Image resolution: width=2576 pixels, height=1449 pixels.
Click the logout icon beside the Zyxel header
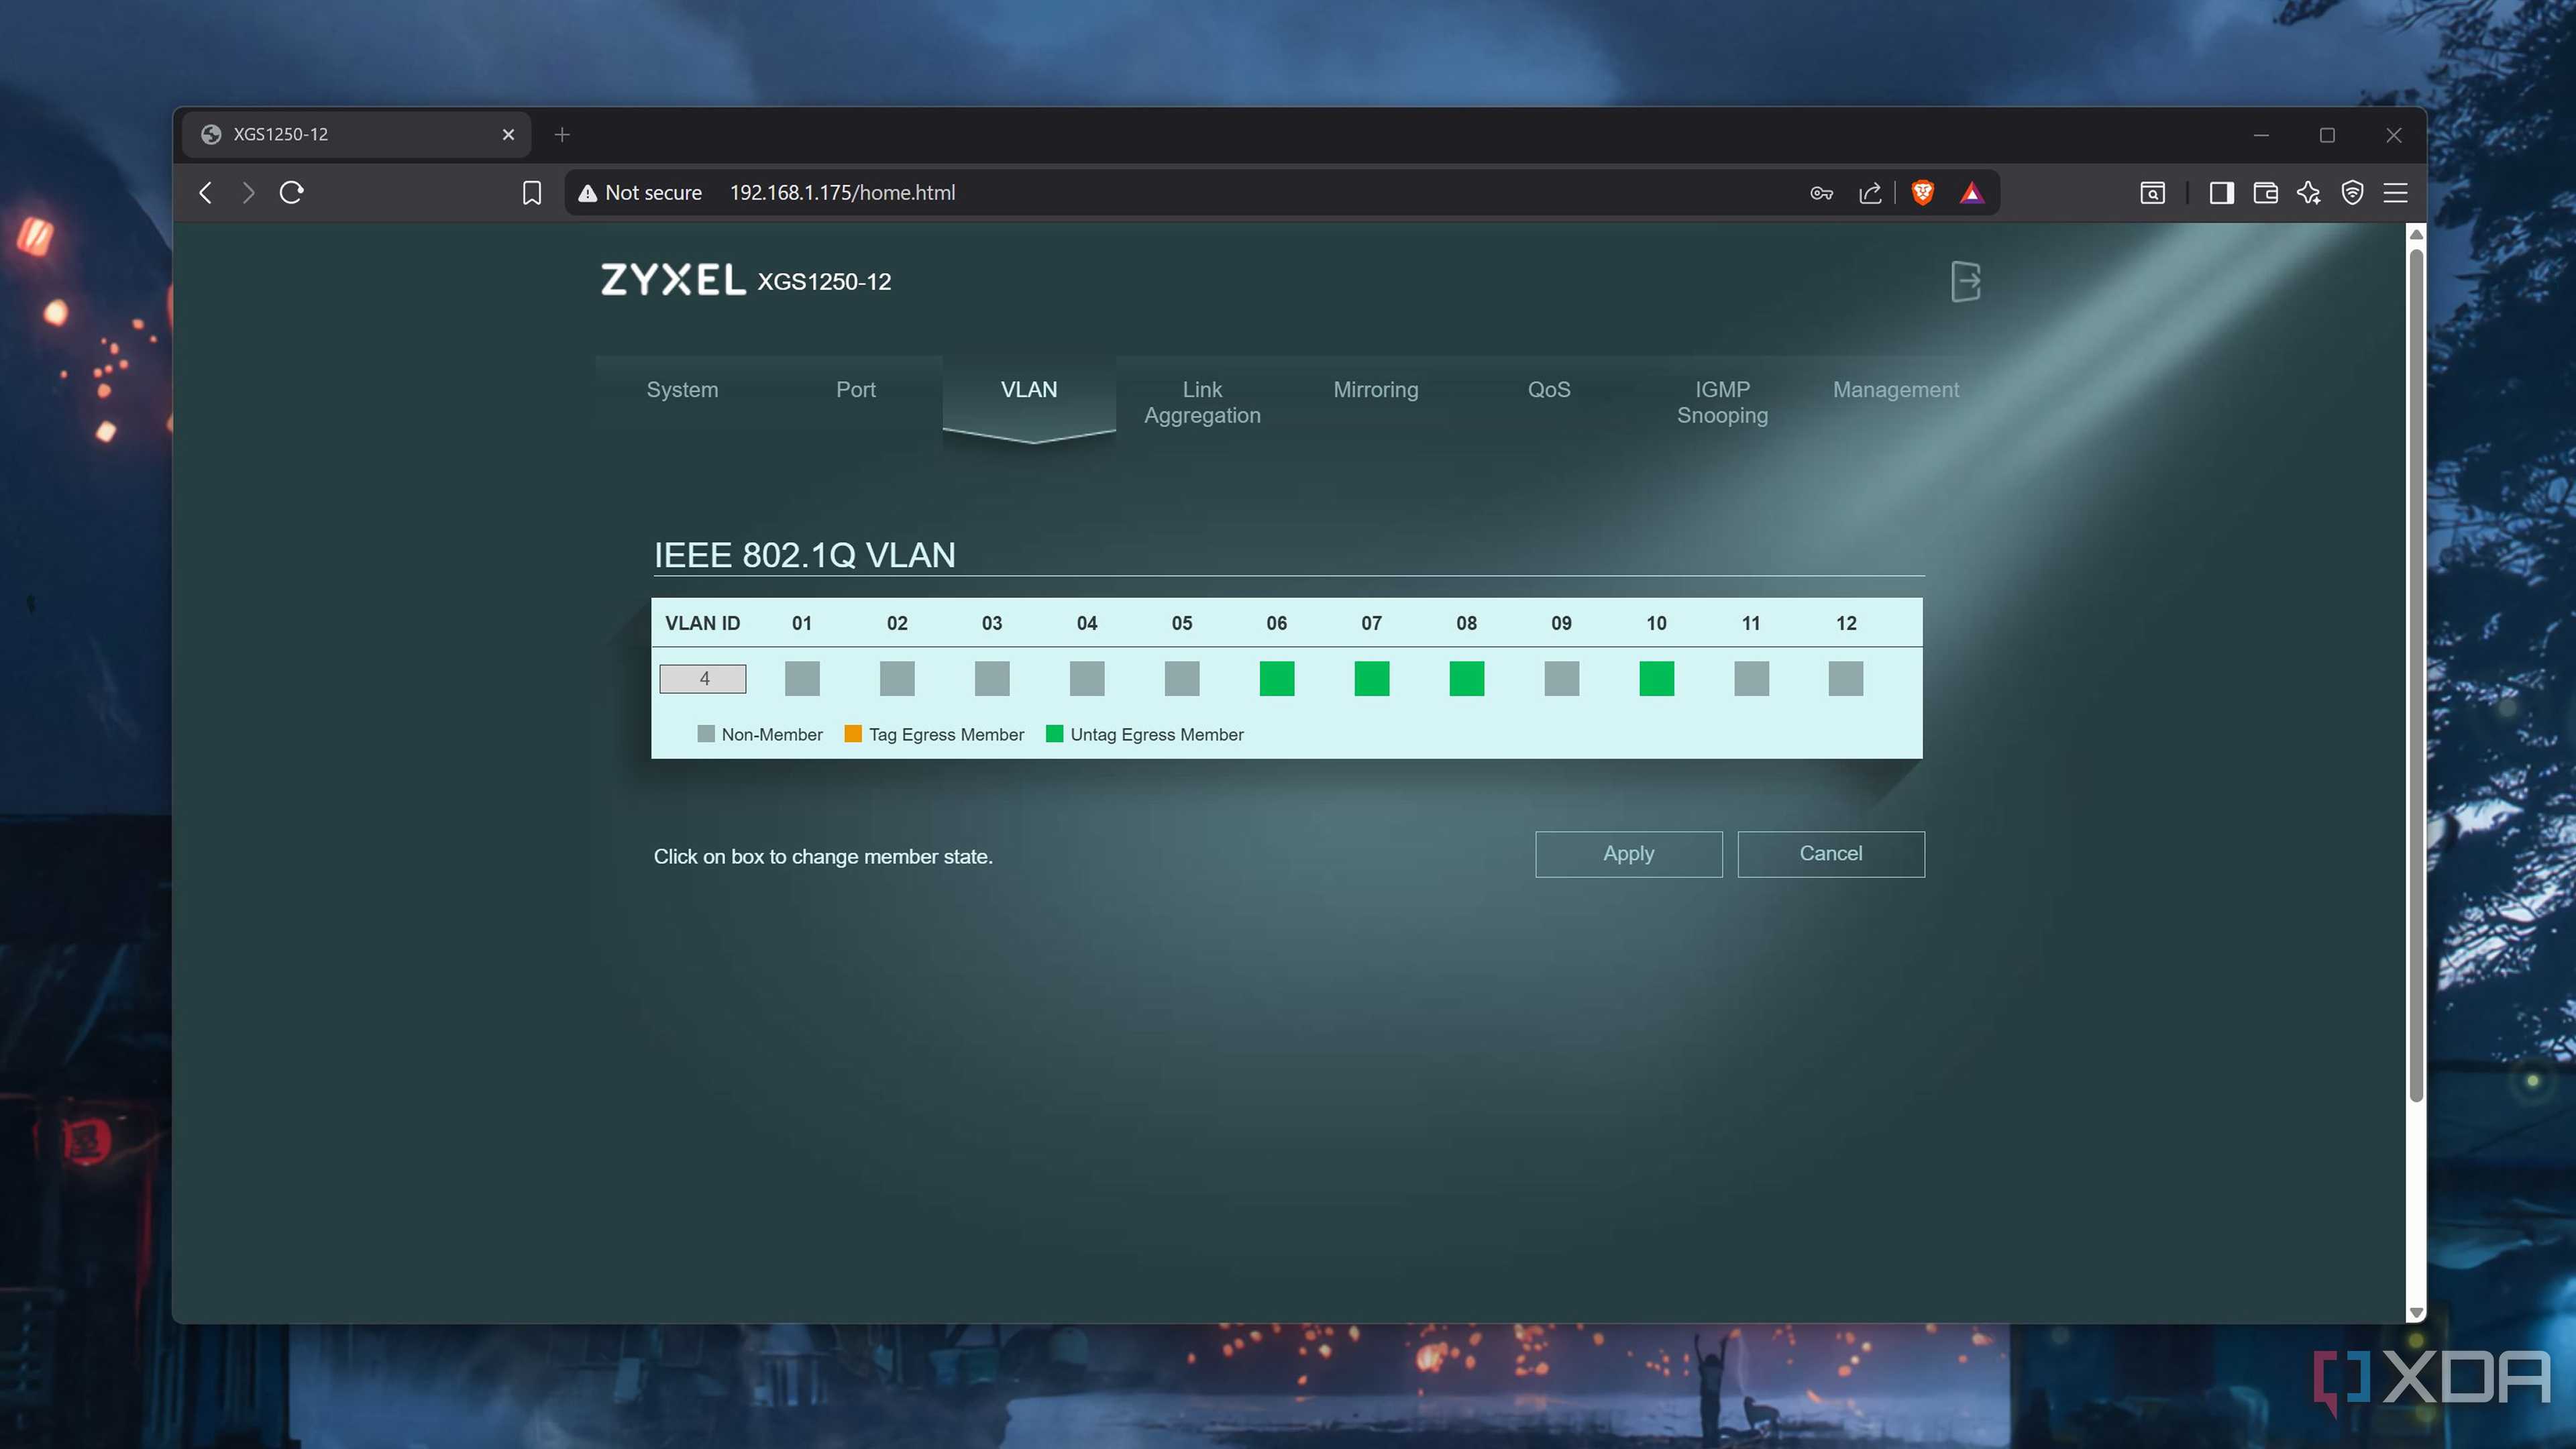[1965, 281]
